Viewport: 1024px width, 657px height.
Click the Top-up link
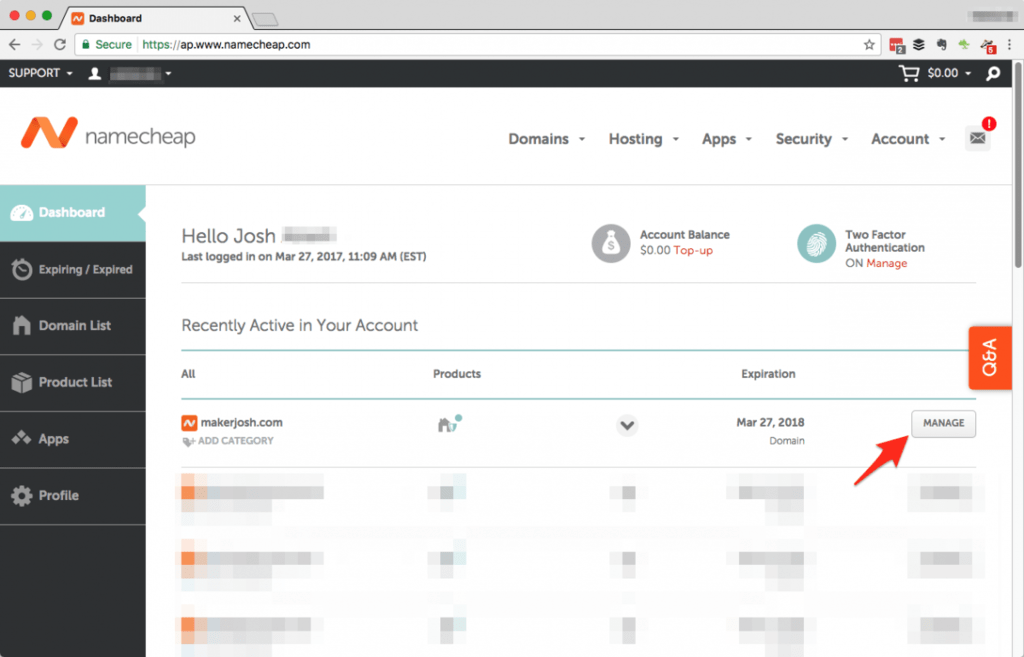[693, 250]
